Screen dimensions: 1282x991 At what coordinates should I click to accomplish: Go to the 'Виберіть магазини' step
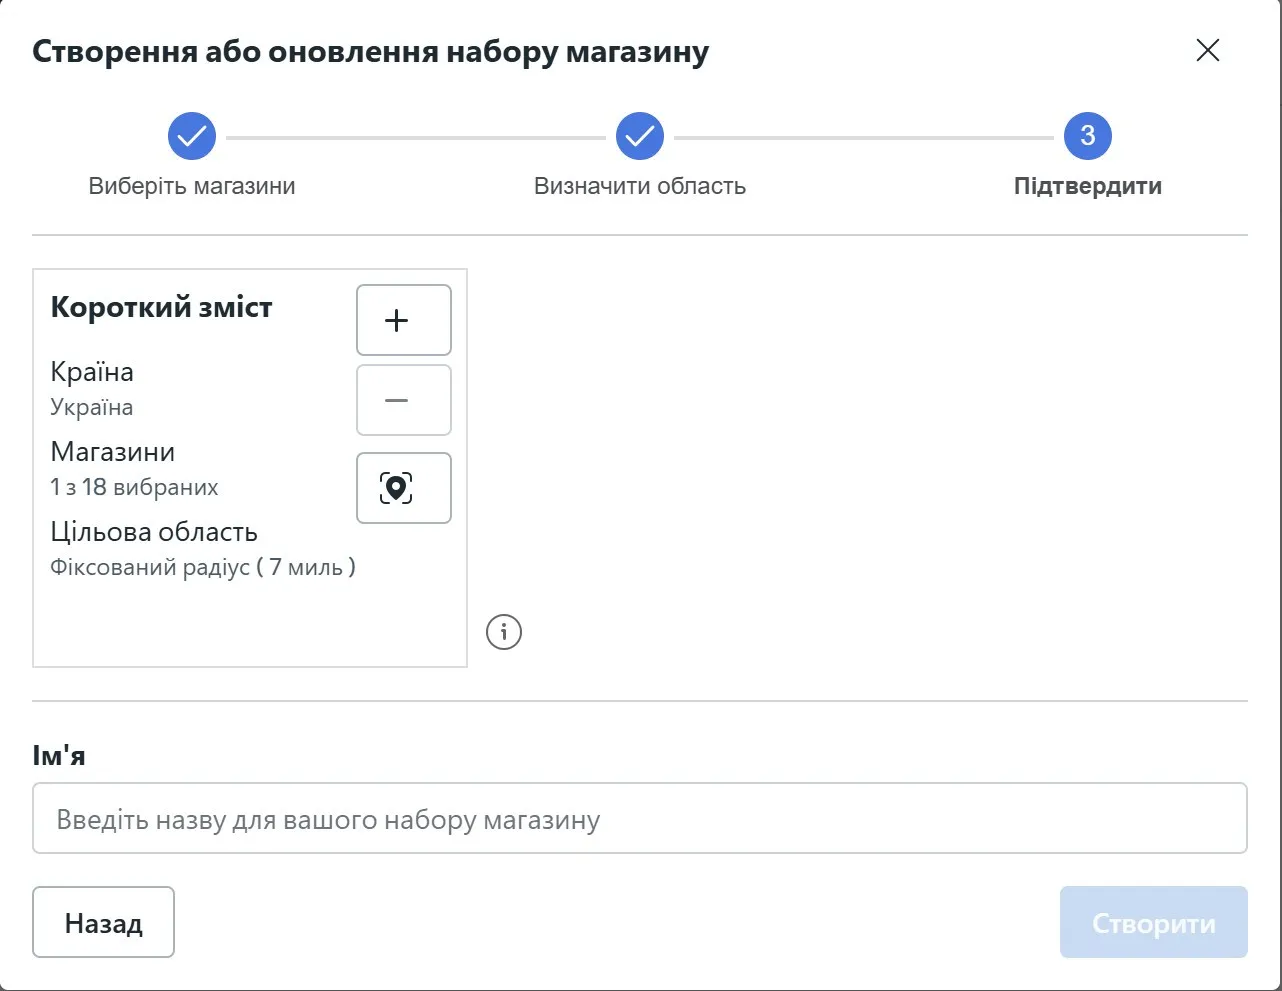coord(192,186)
